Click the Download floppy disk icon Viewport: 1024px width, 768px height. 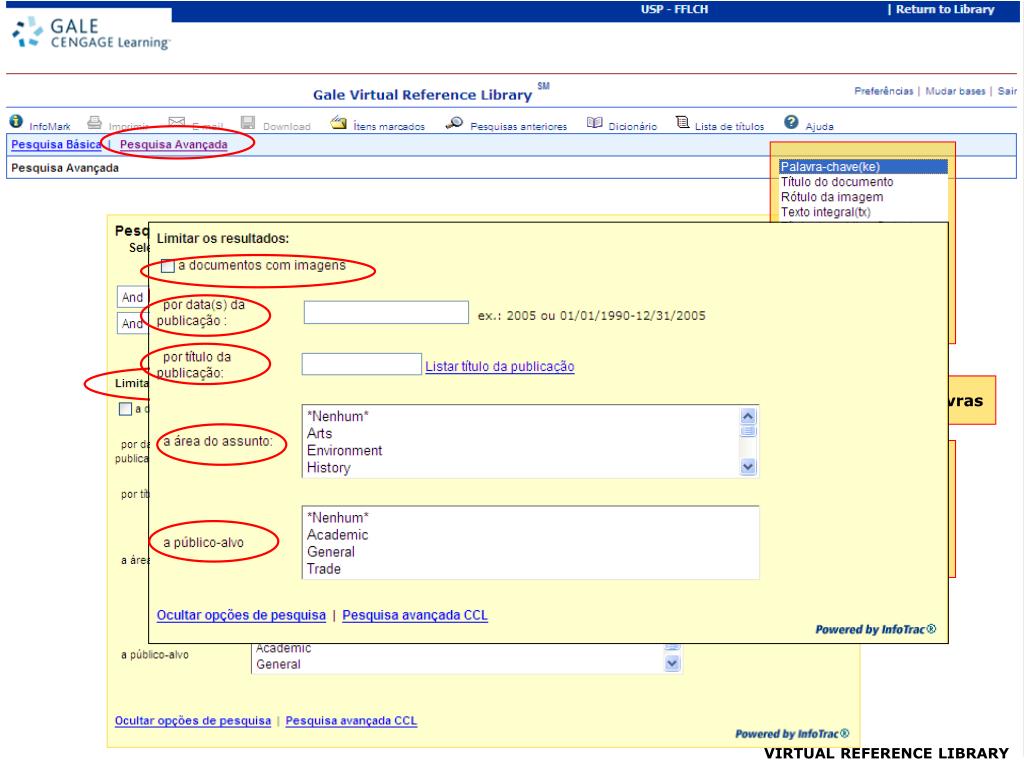tap(248, 122)
